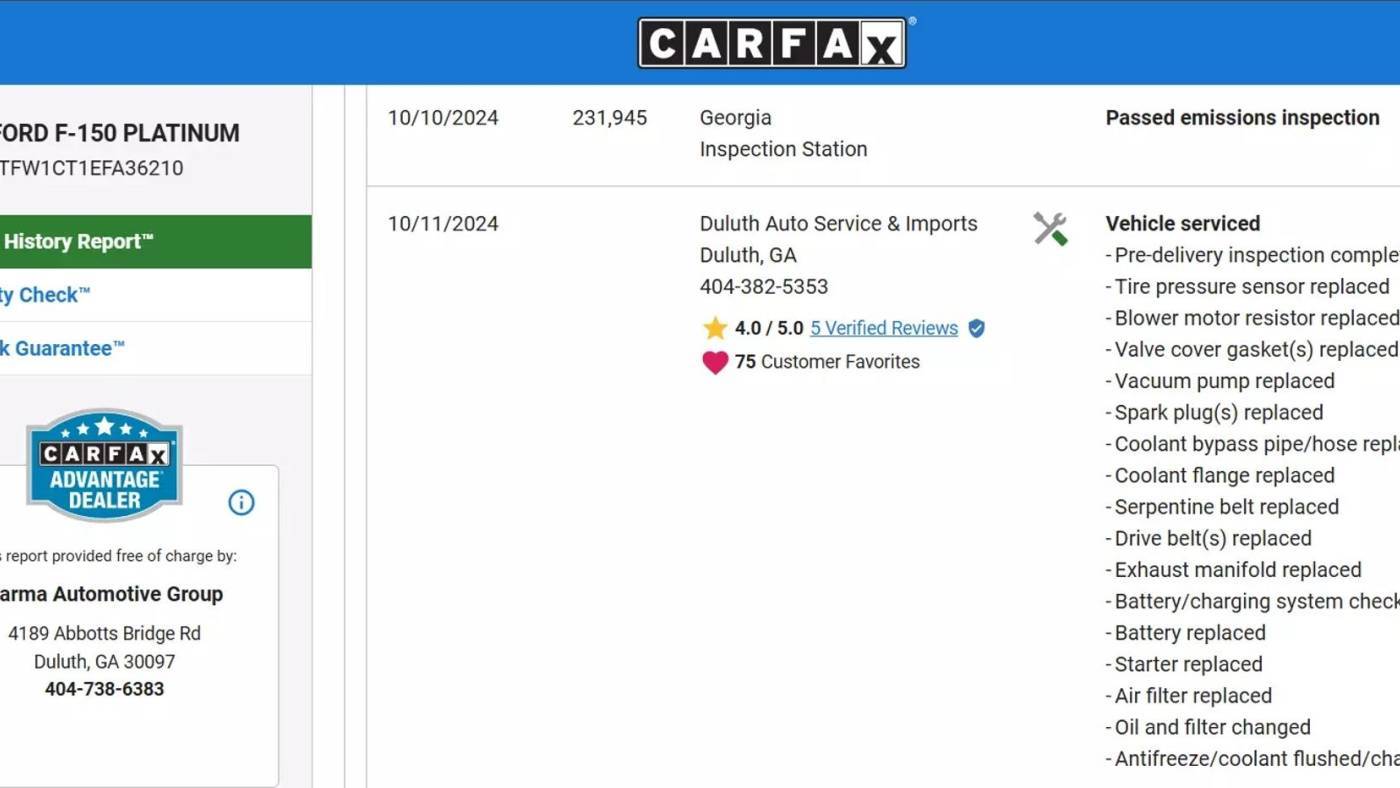Image resolution: width=1400 pixels, height=788 pixels.
Task: Click the Starter replaced line
Action: point(1184,665)
